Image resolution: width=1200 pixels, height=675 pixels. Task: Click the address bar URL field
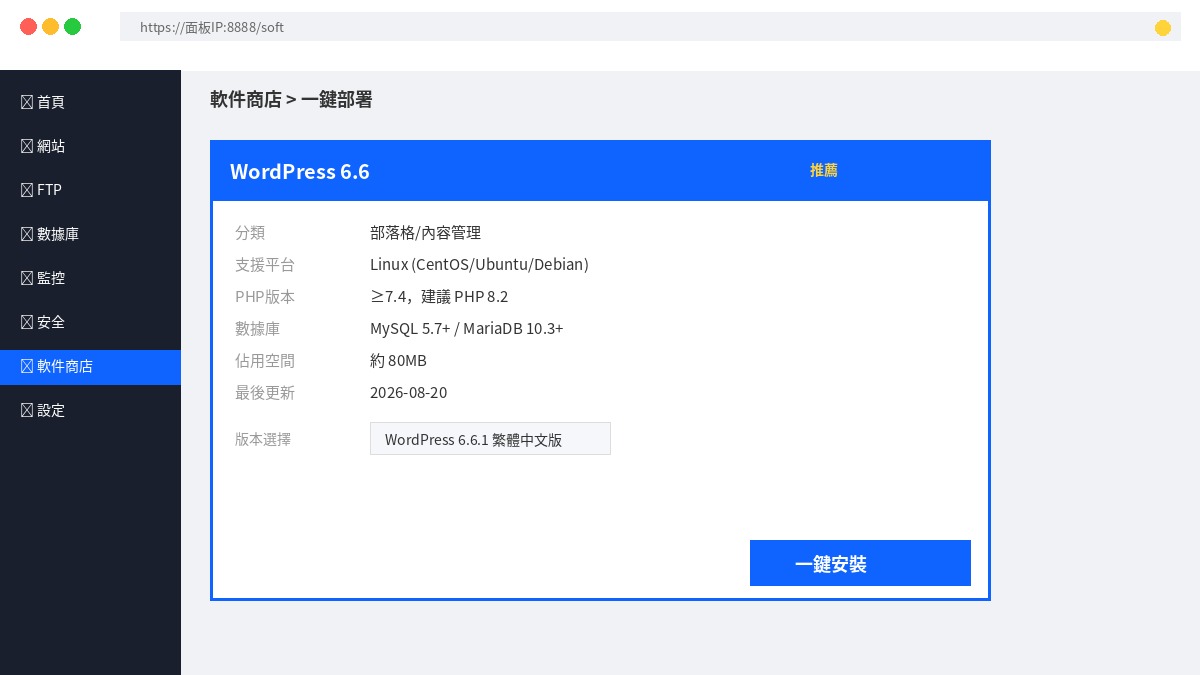click(650, 27)
